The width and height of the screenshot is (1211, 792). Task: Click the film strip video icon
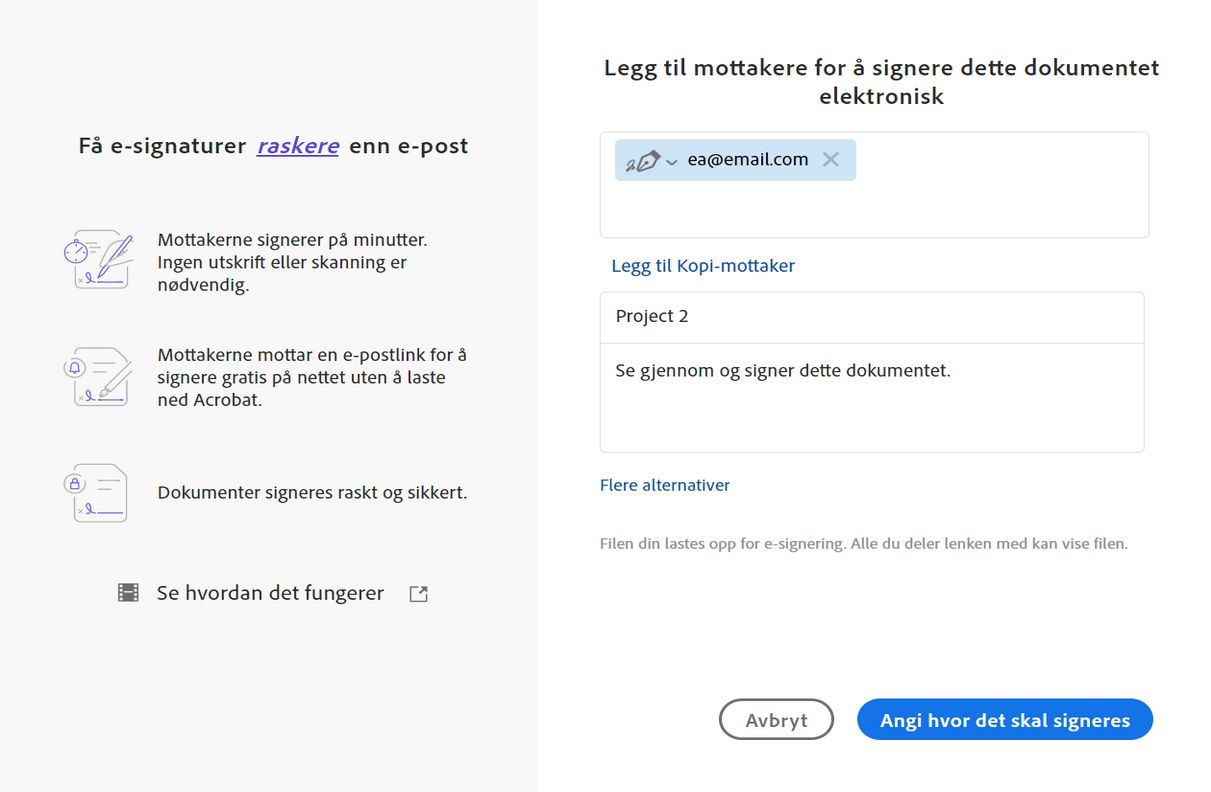coord(128,593)
